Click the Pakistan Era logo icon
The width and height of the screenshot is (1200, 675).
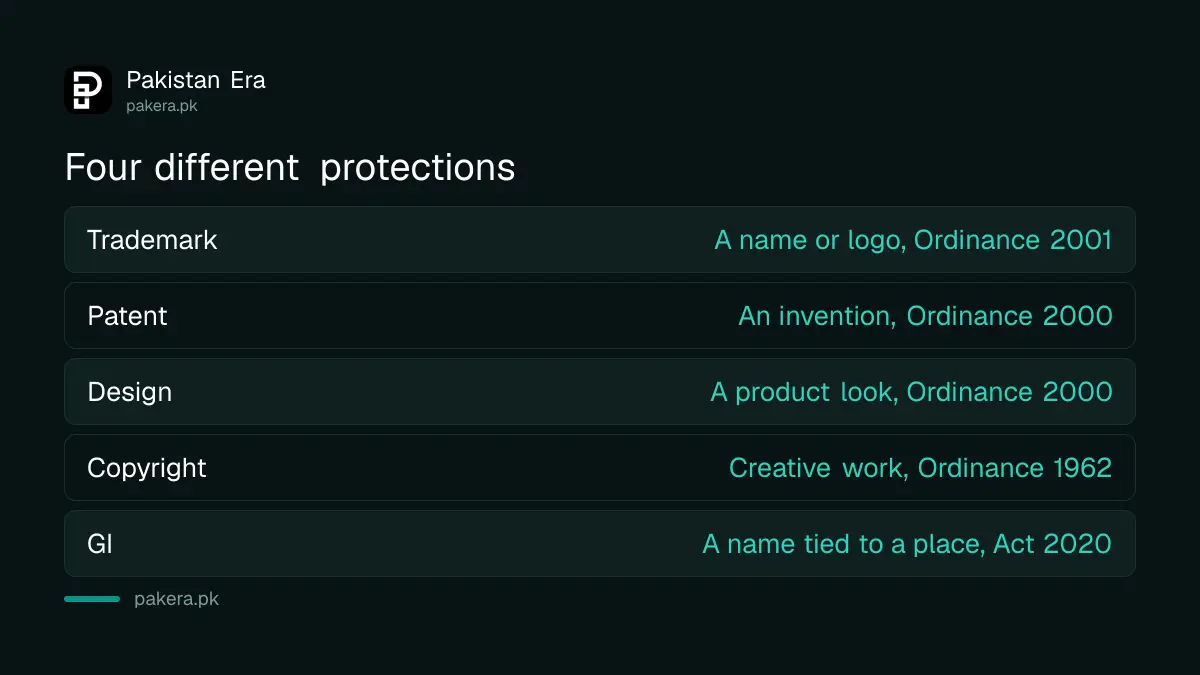click(x=88, y=90)
